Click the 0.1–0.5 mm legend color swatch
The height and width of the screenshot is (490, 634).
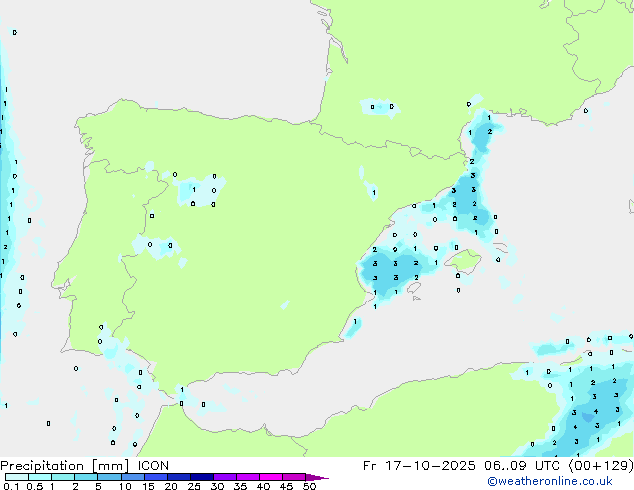(17, 477)
